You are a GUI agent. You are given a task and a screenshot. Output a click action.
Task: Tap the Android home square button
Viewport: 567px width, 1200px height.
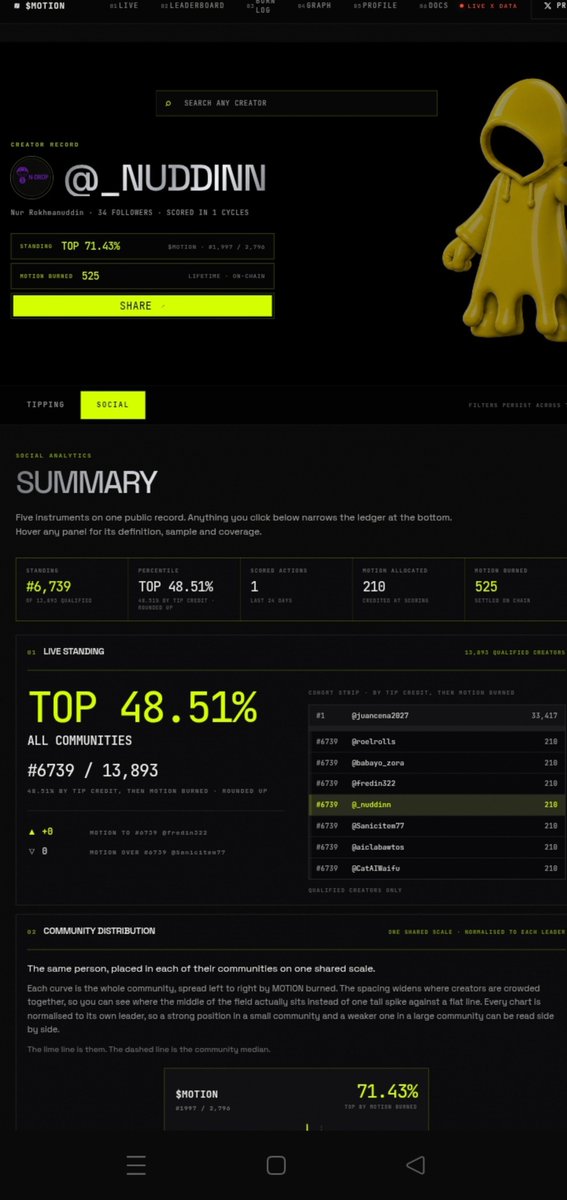pyautogui.click(x=276, y=1165)
